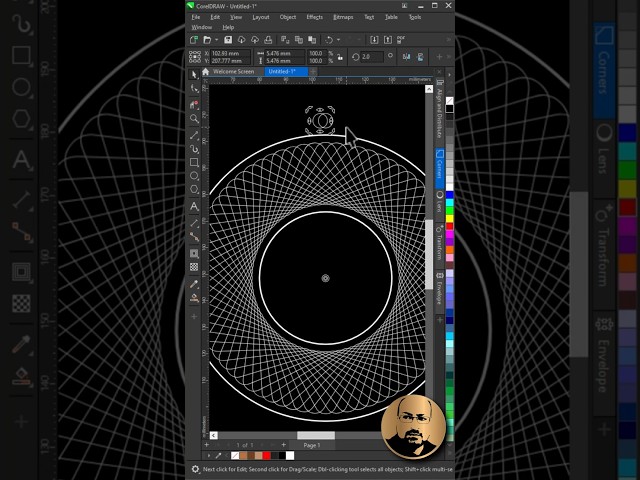The image size is (640, 480).
Task: Expand the toolbox quick customize plus
Action: click(x=194, y=316)
